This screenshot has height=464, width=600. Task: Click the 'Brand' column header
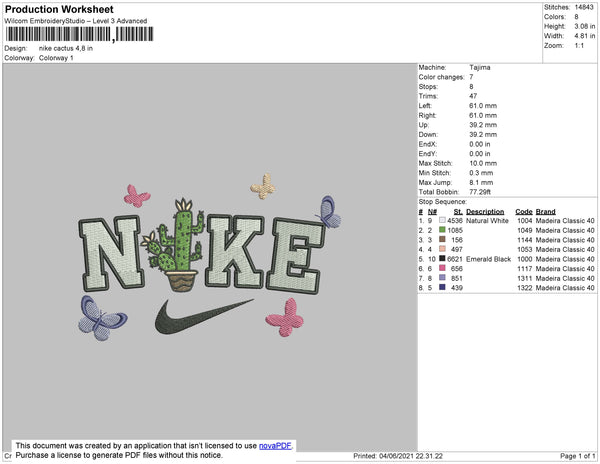pyautogui.click(x=545, y=211)
